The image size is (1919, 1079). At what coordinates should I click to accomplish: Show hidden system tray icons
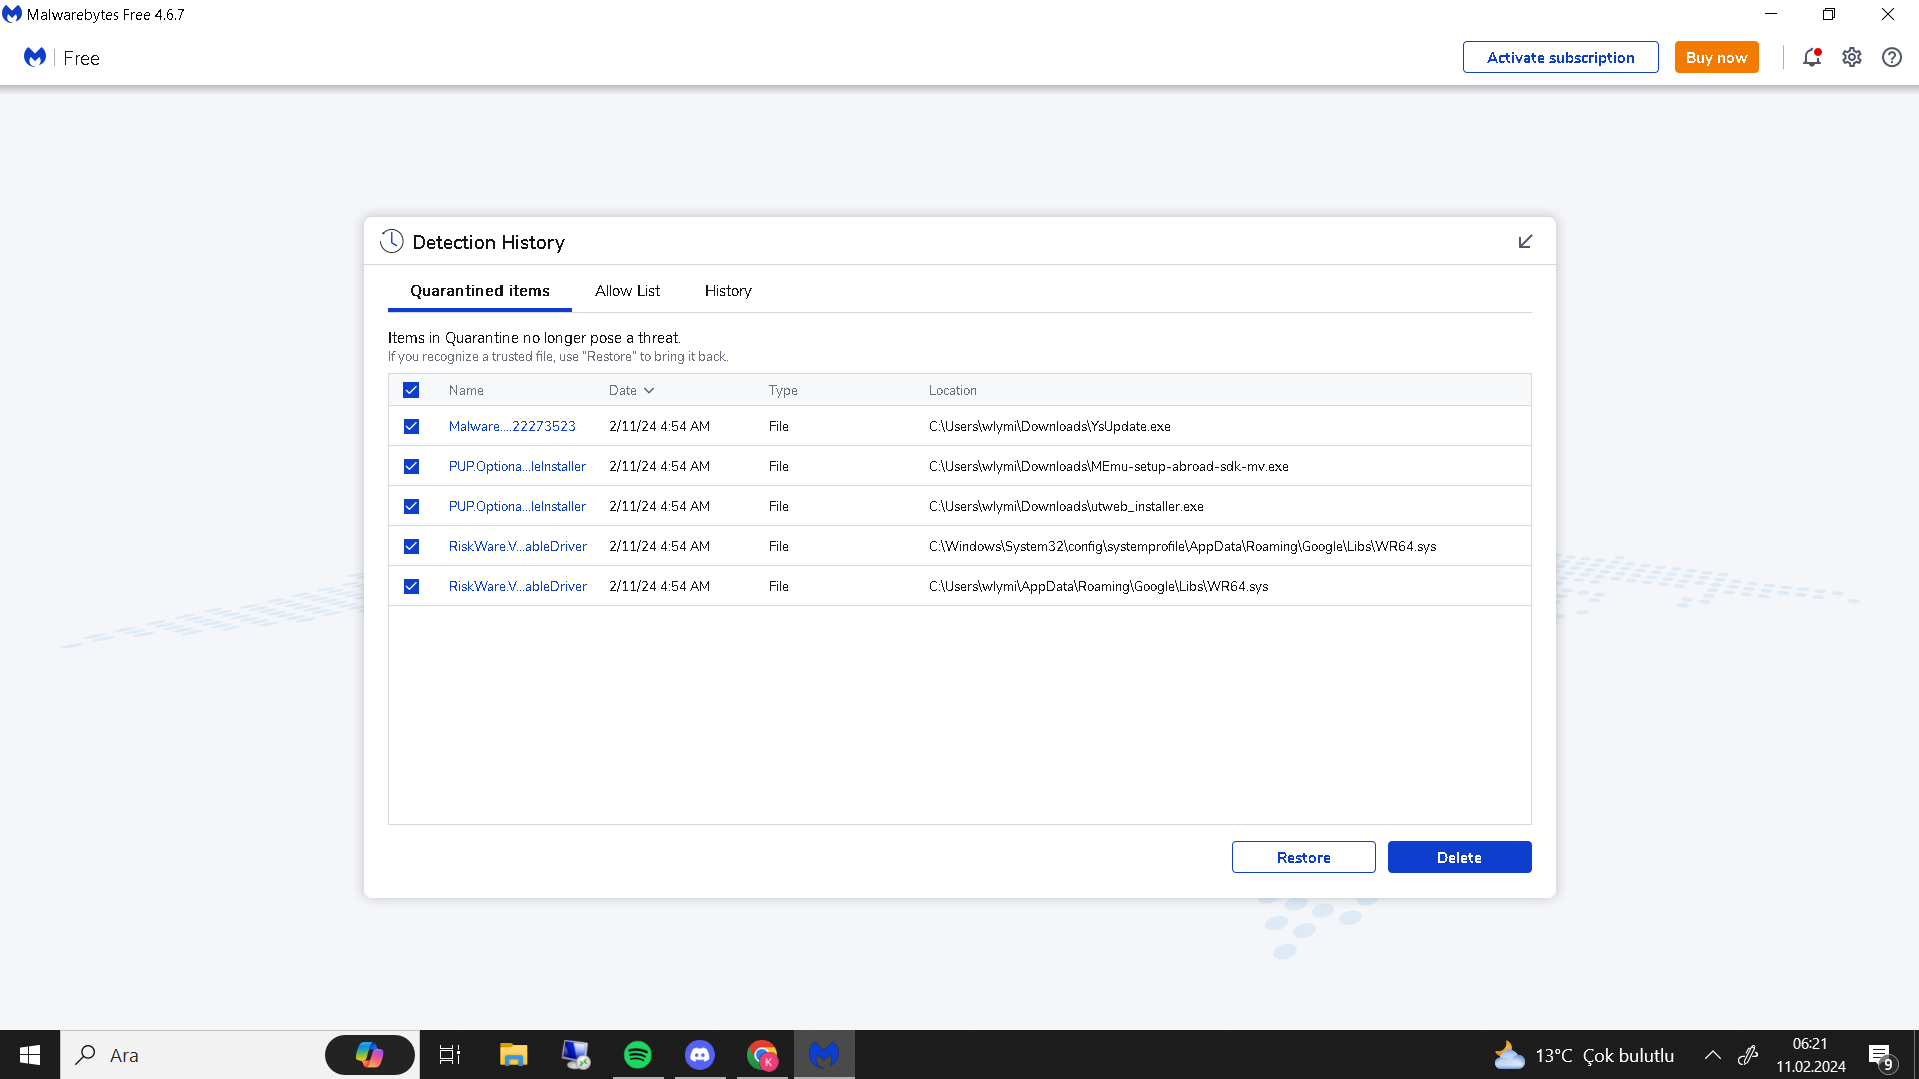coord(1712,1055)
